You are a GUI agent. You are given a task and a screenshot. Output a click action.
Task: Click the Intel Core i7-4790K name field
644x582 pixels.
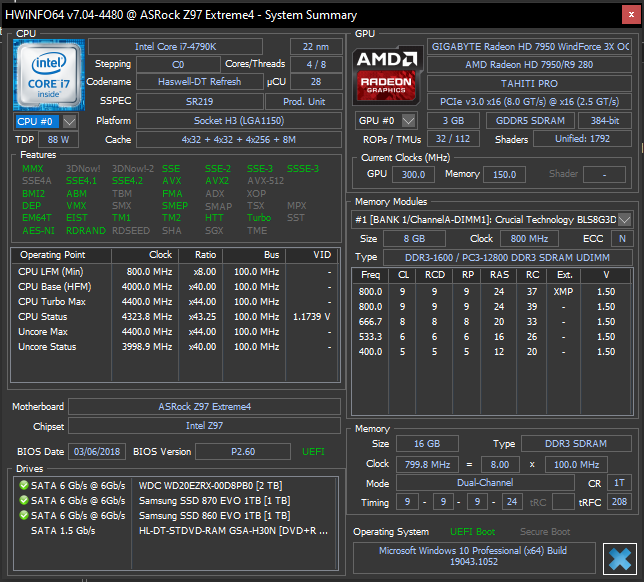coord(175,47)
